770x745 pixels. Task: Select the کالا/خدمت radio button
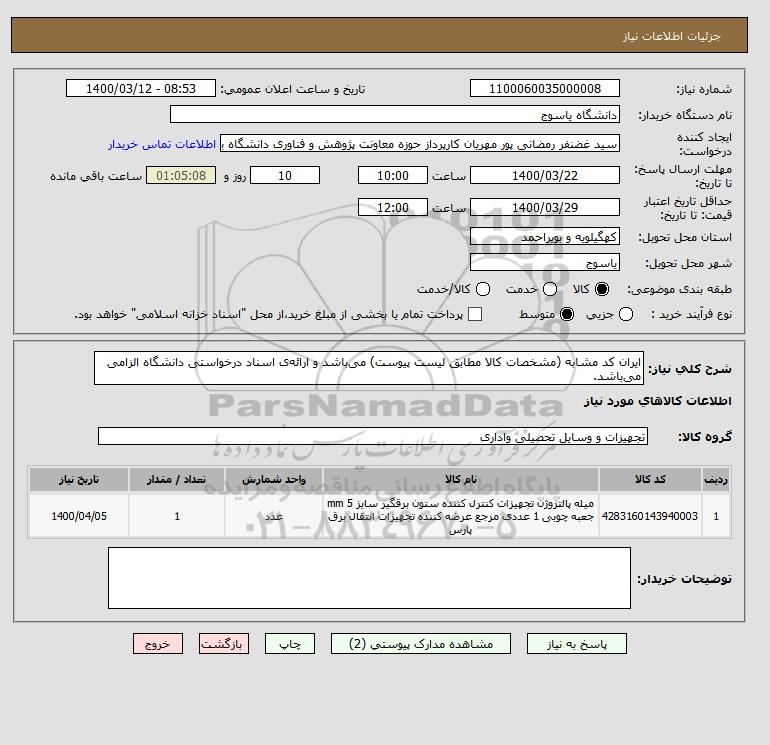pos(483,289)
